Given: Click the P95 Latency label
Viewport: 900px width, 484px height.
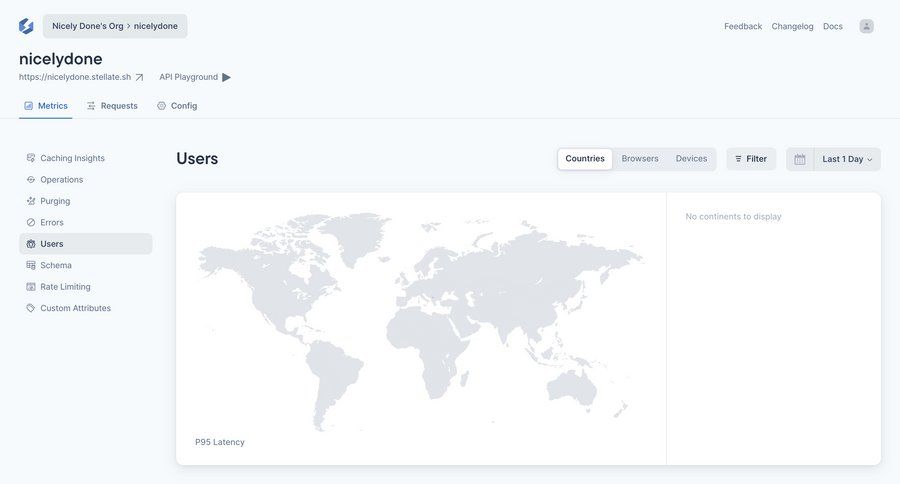Looking at the screenshot, I should click(220, 442).
